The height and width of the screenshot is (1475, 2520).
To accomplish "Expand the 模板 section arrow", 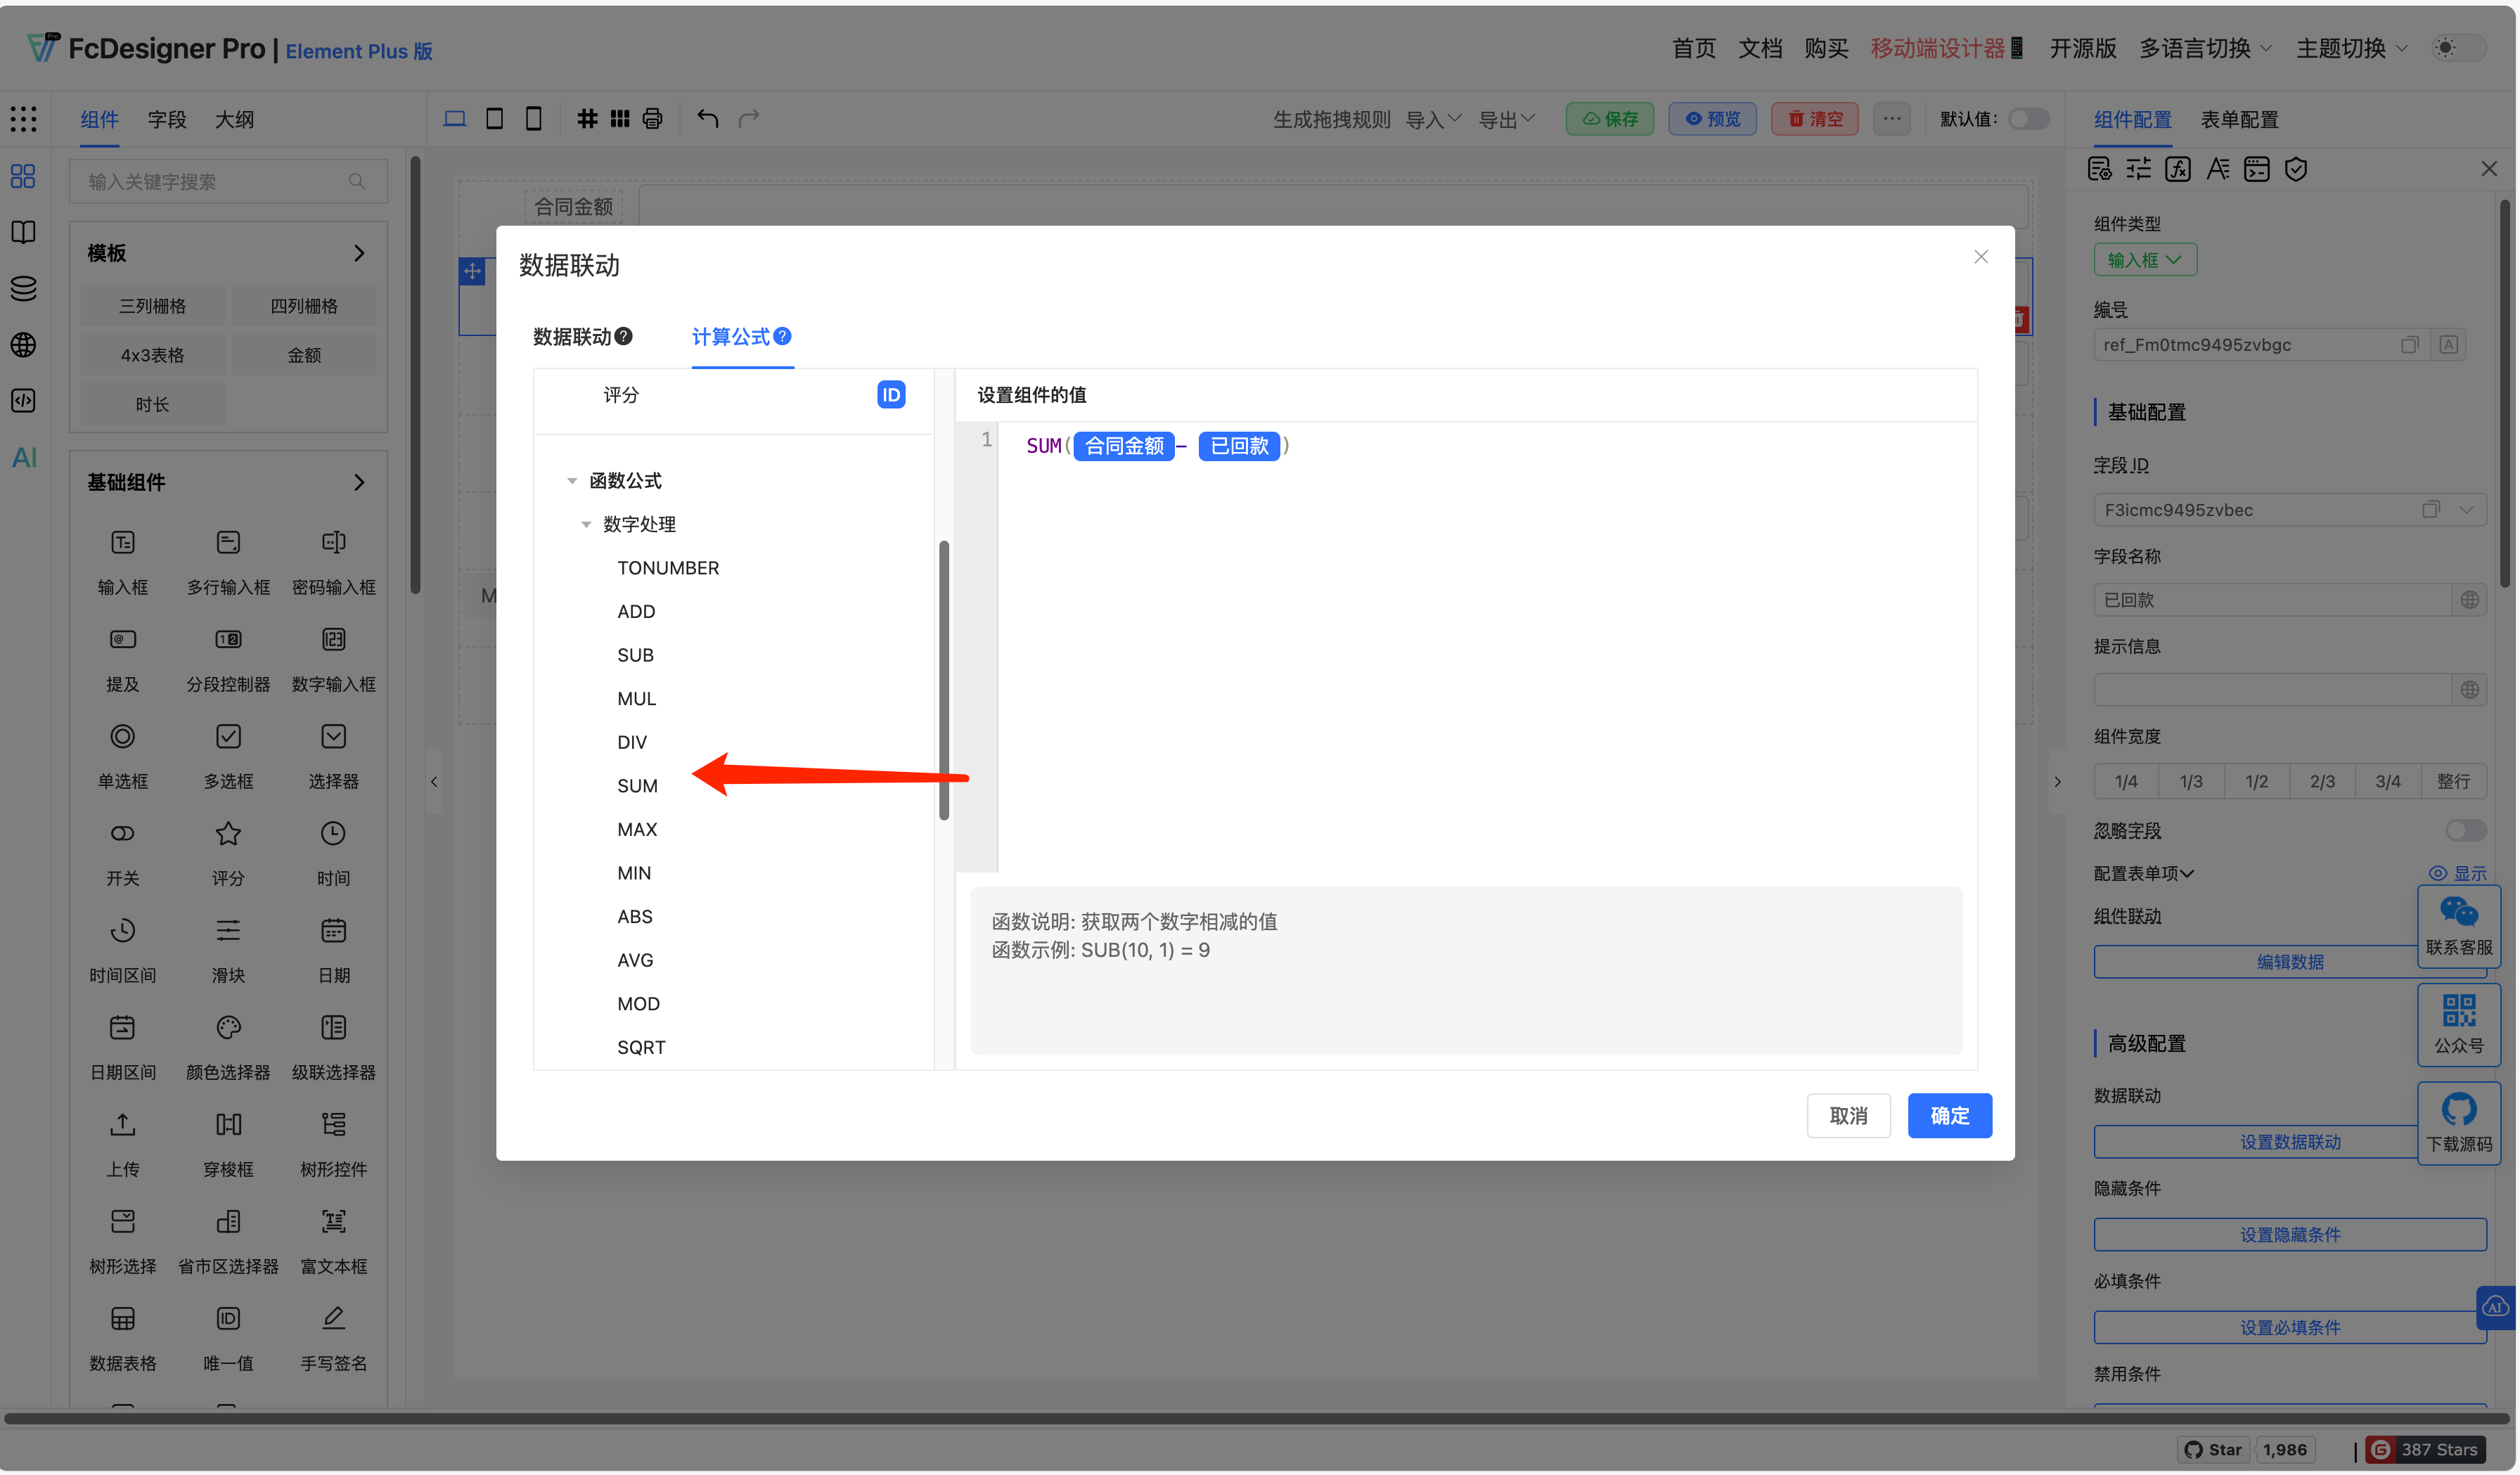I will click(x=360, y=253).
